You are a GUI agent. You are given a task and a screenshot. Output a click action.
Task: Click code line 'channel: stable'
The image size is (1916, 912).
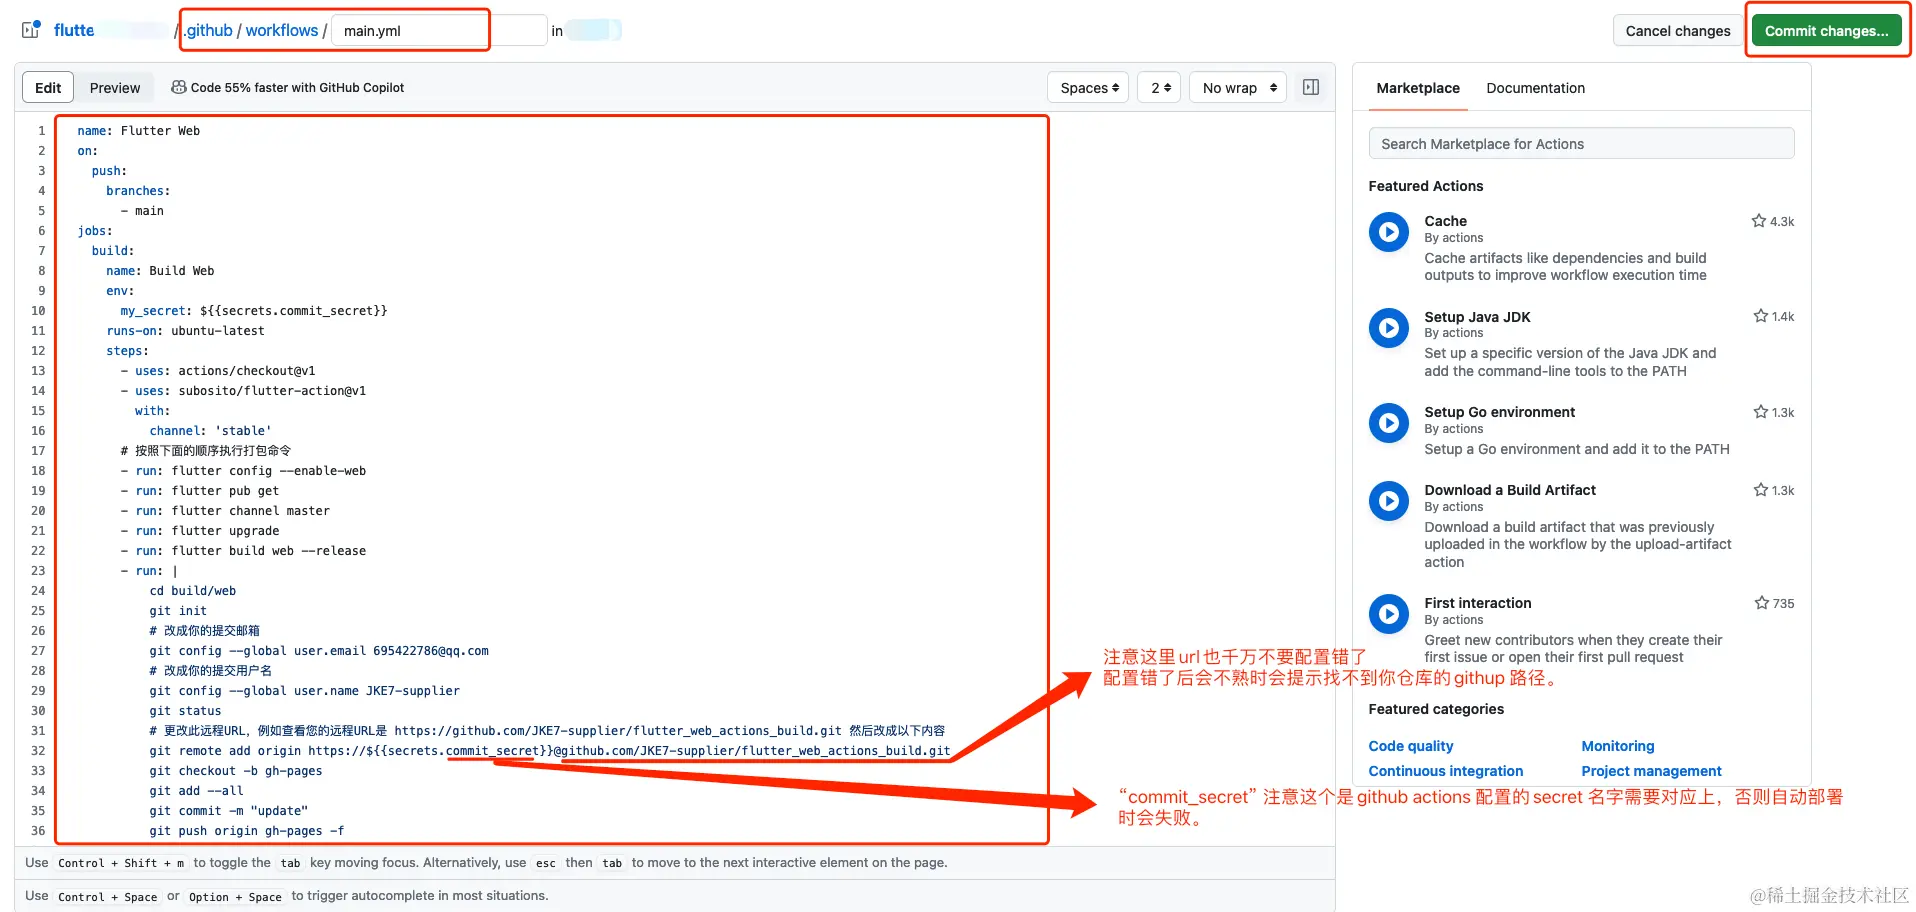pos(210,431)
